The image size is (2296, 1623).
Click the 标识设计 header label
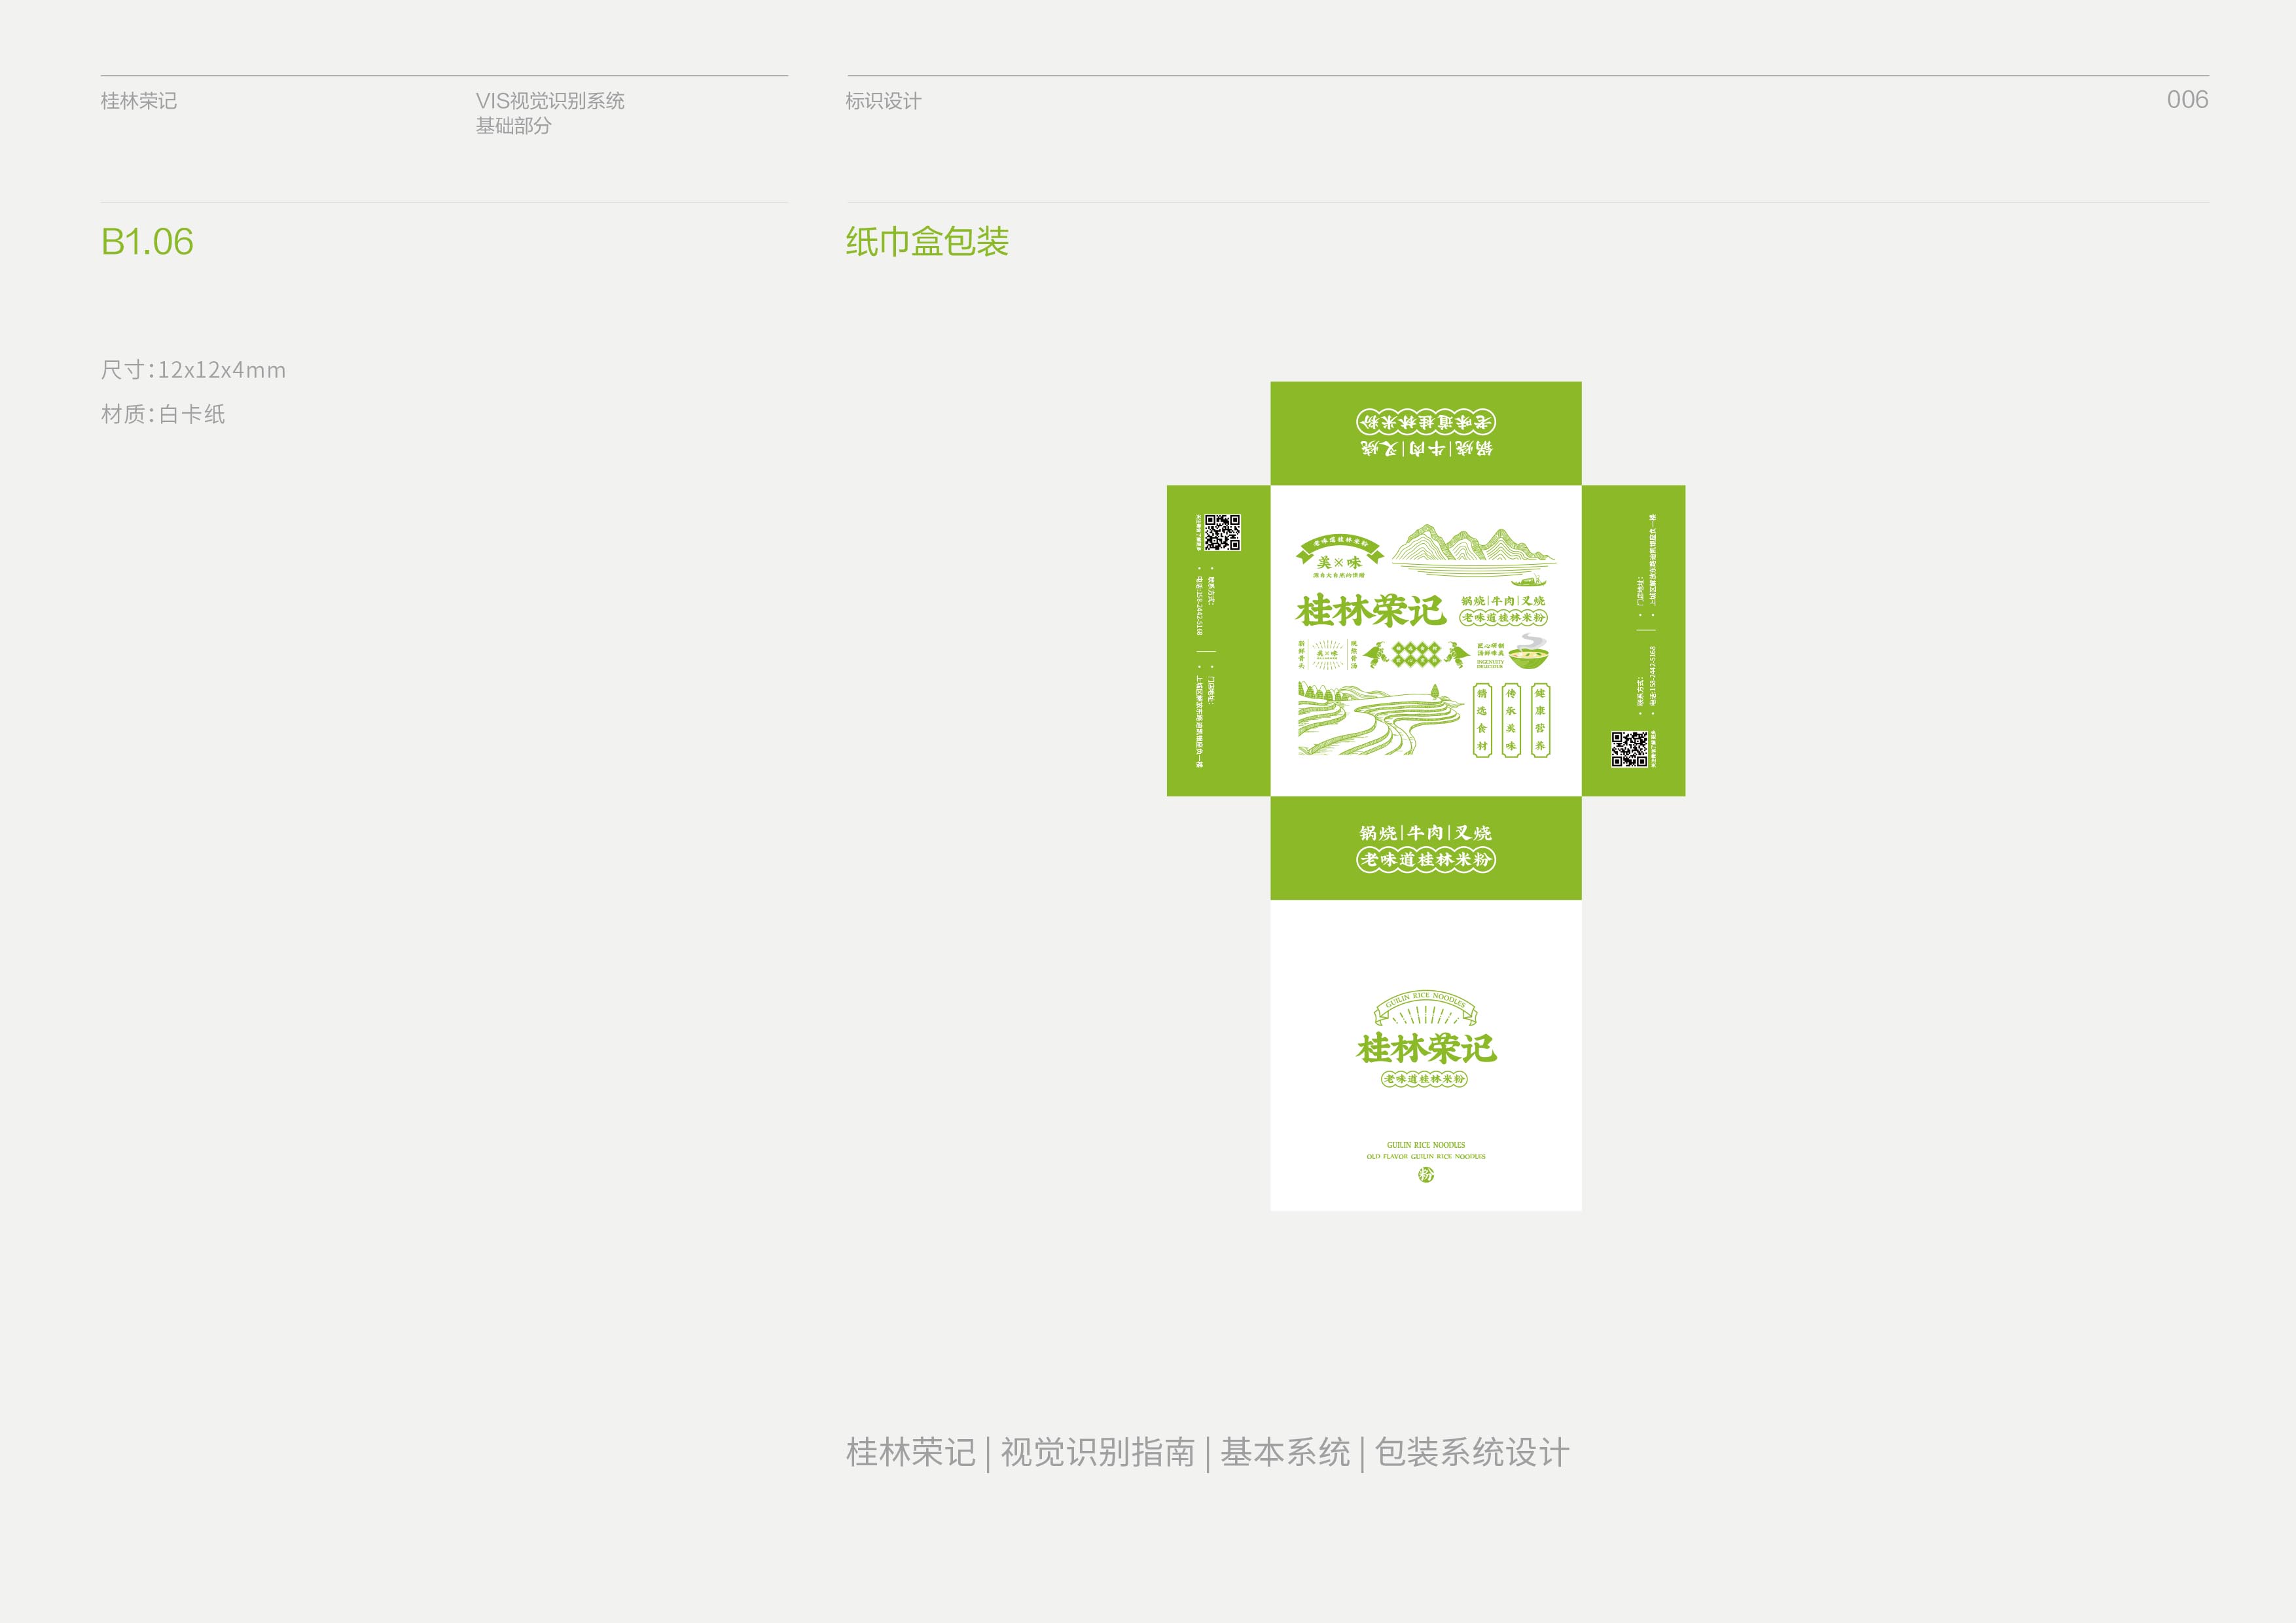(x=883, y=101)
